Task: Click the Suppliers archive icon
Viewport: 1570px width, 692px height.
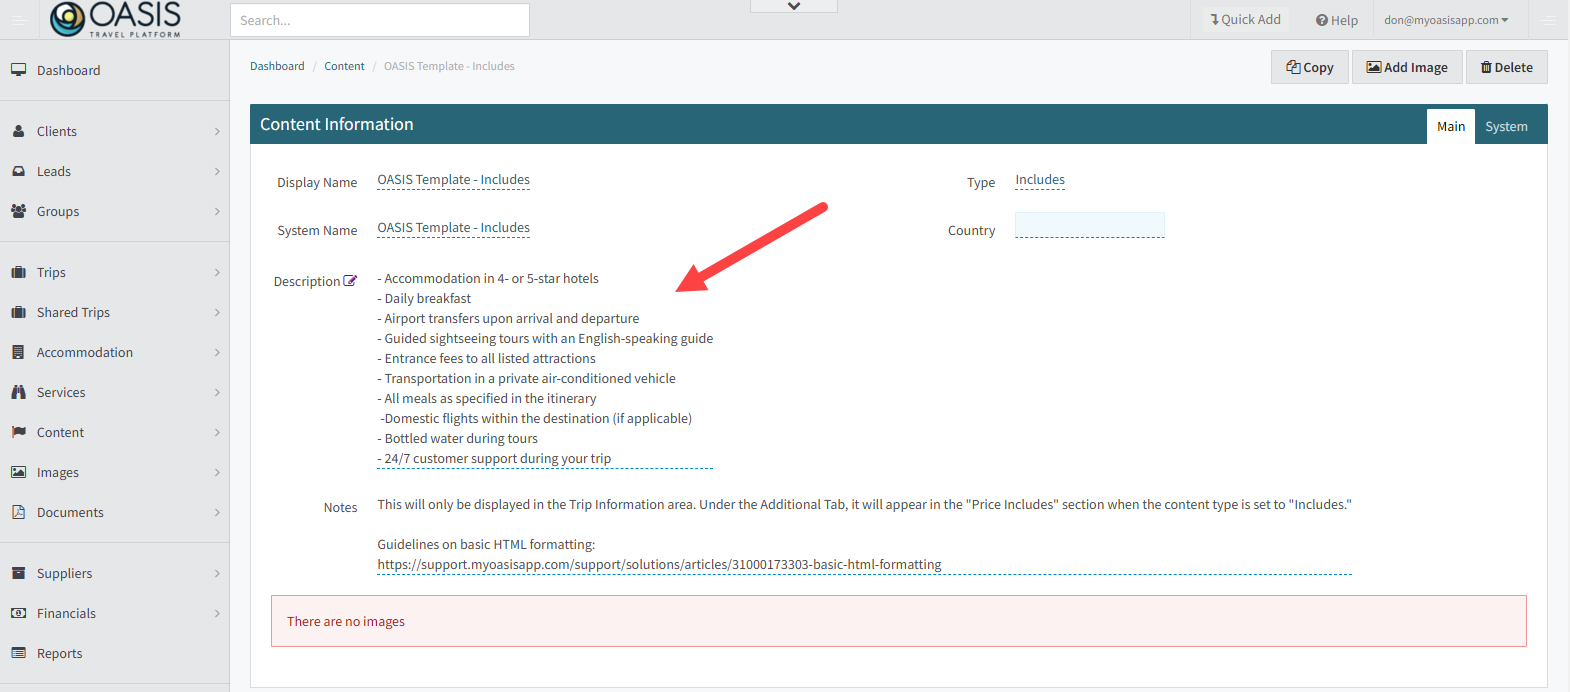Action: coord(18,573)
